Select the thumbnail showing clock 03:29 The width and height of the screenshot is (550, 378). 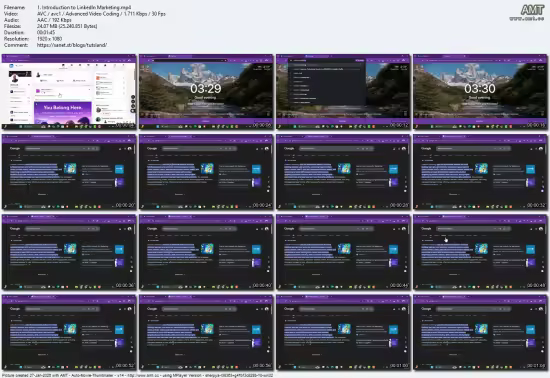coord(206,92)
